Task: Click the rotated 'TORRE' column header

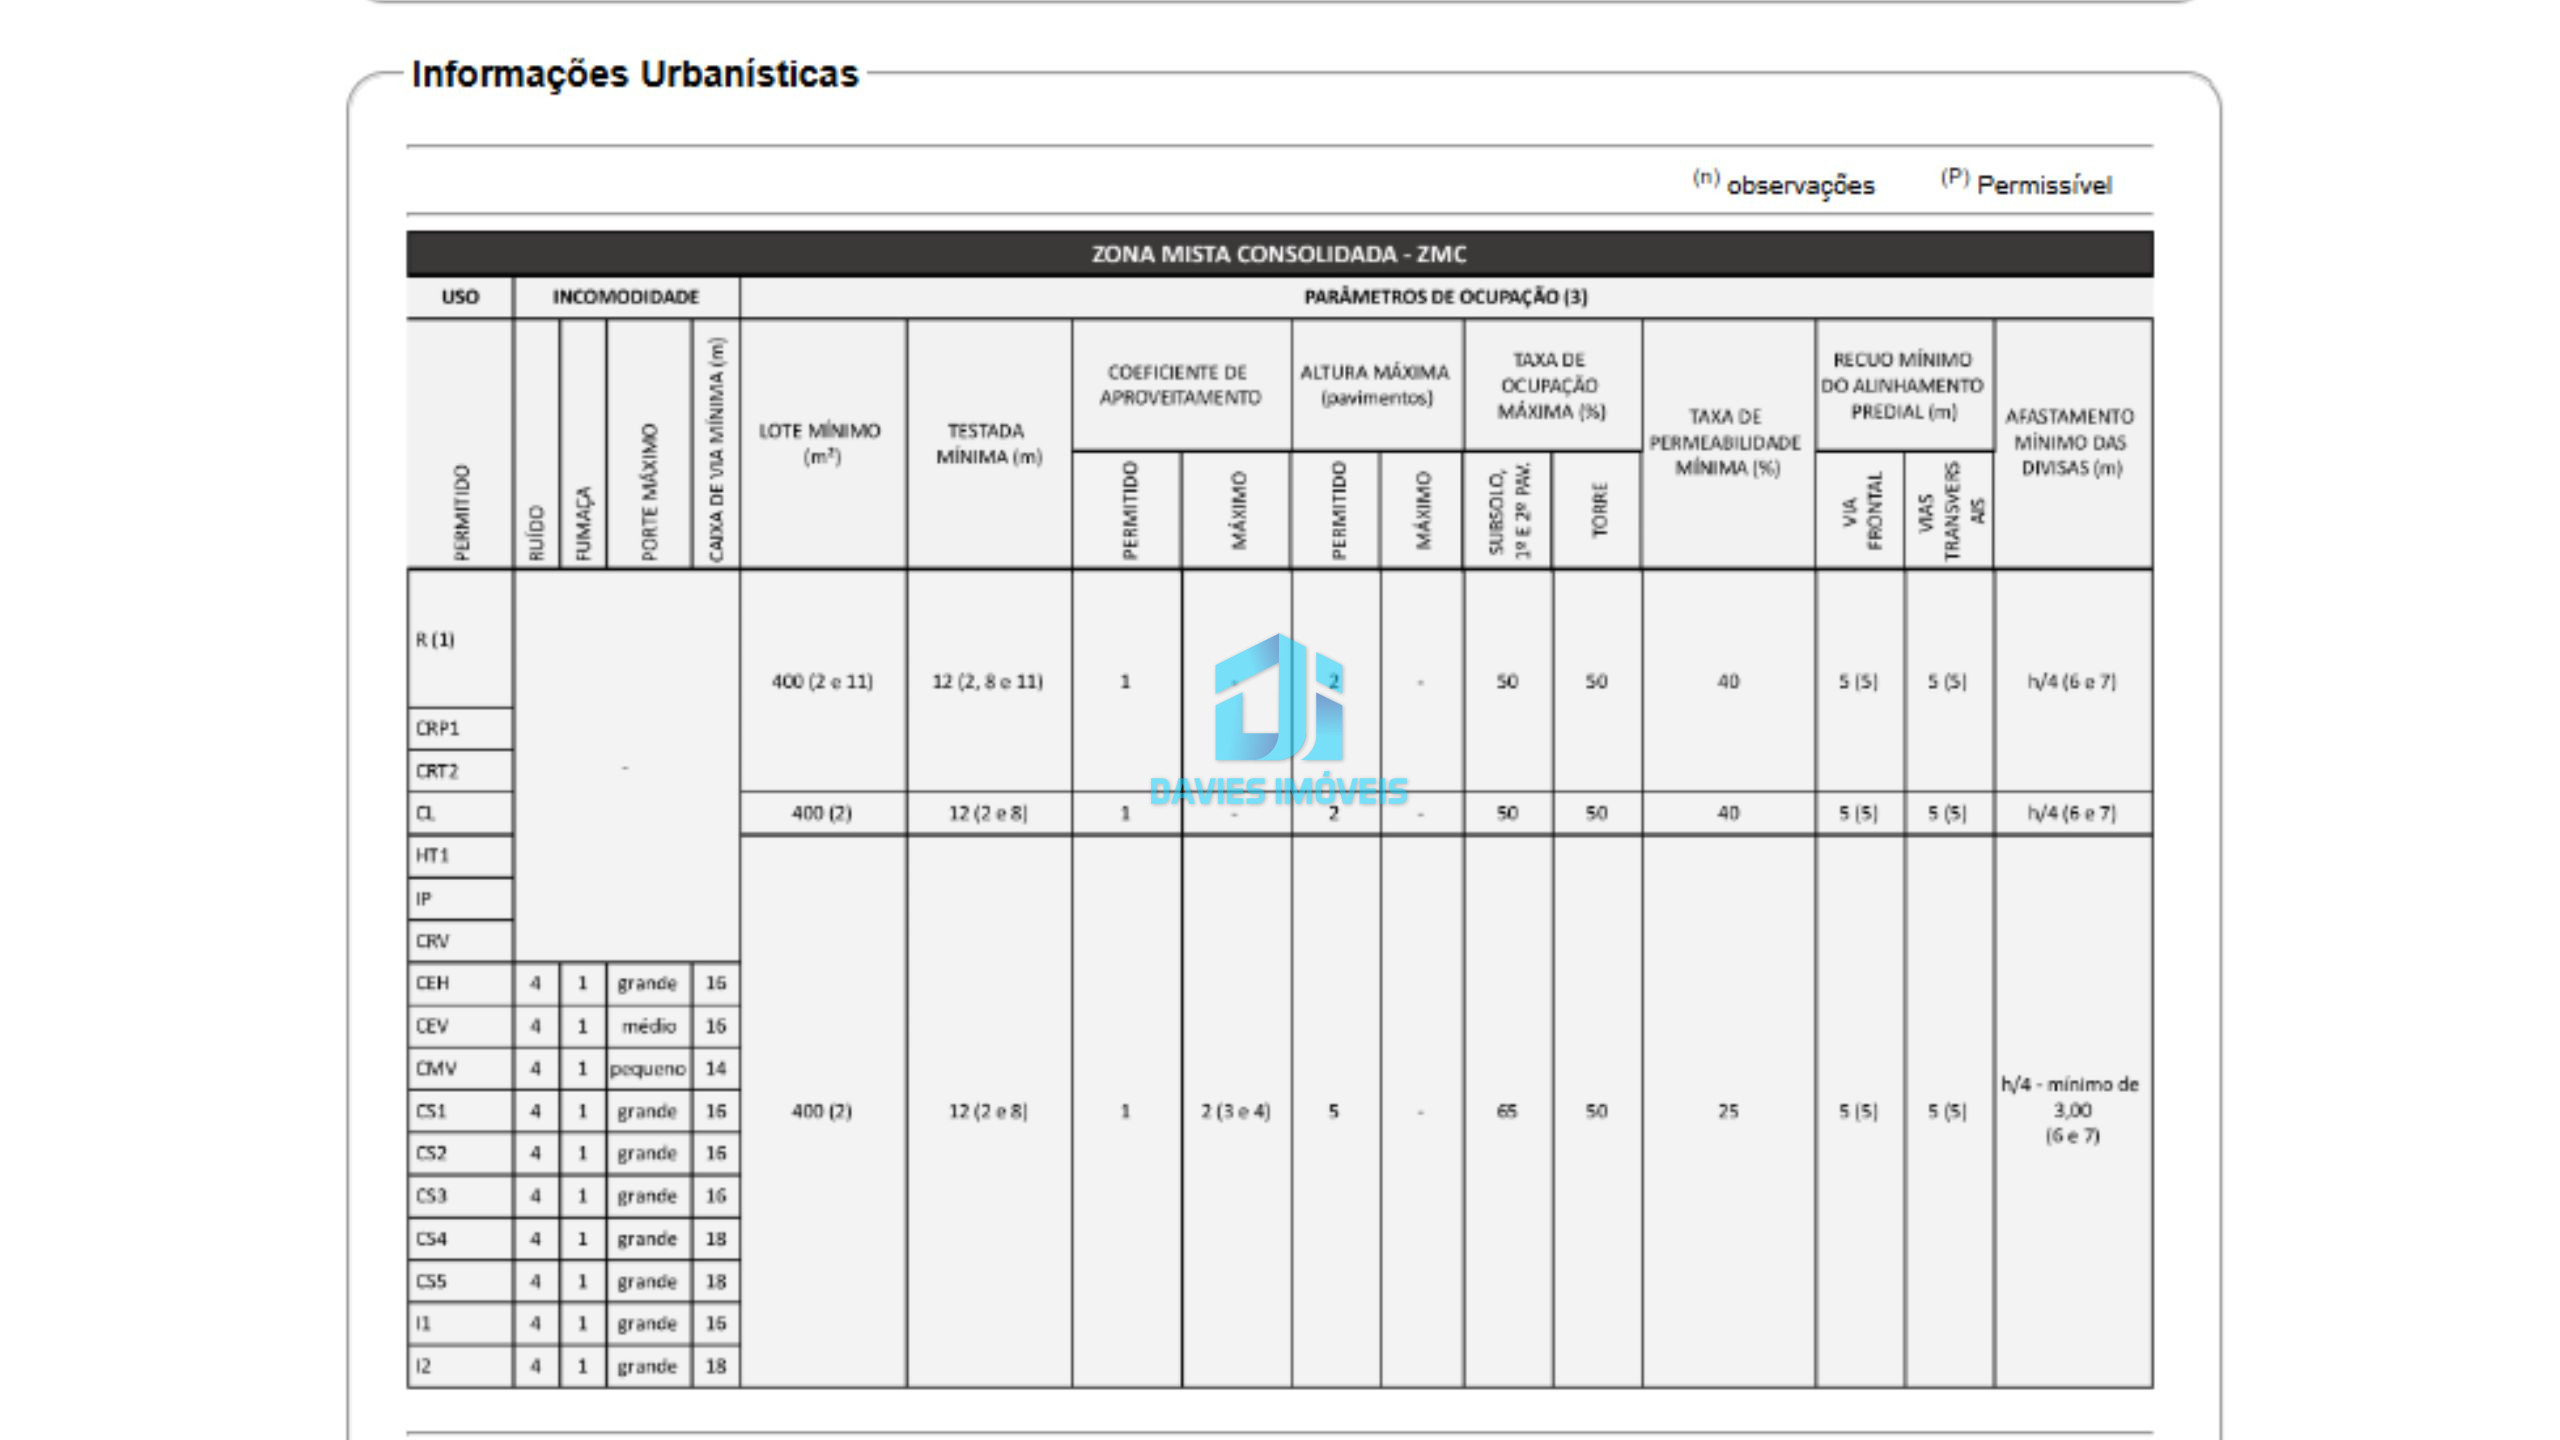Action: click(x=1599, y=510)
